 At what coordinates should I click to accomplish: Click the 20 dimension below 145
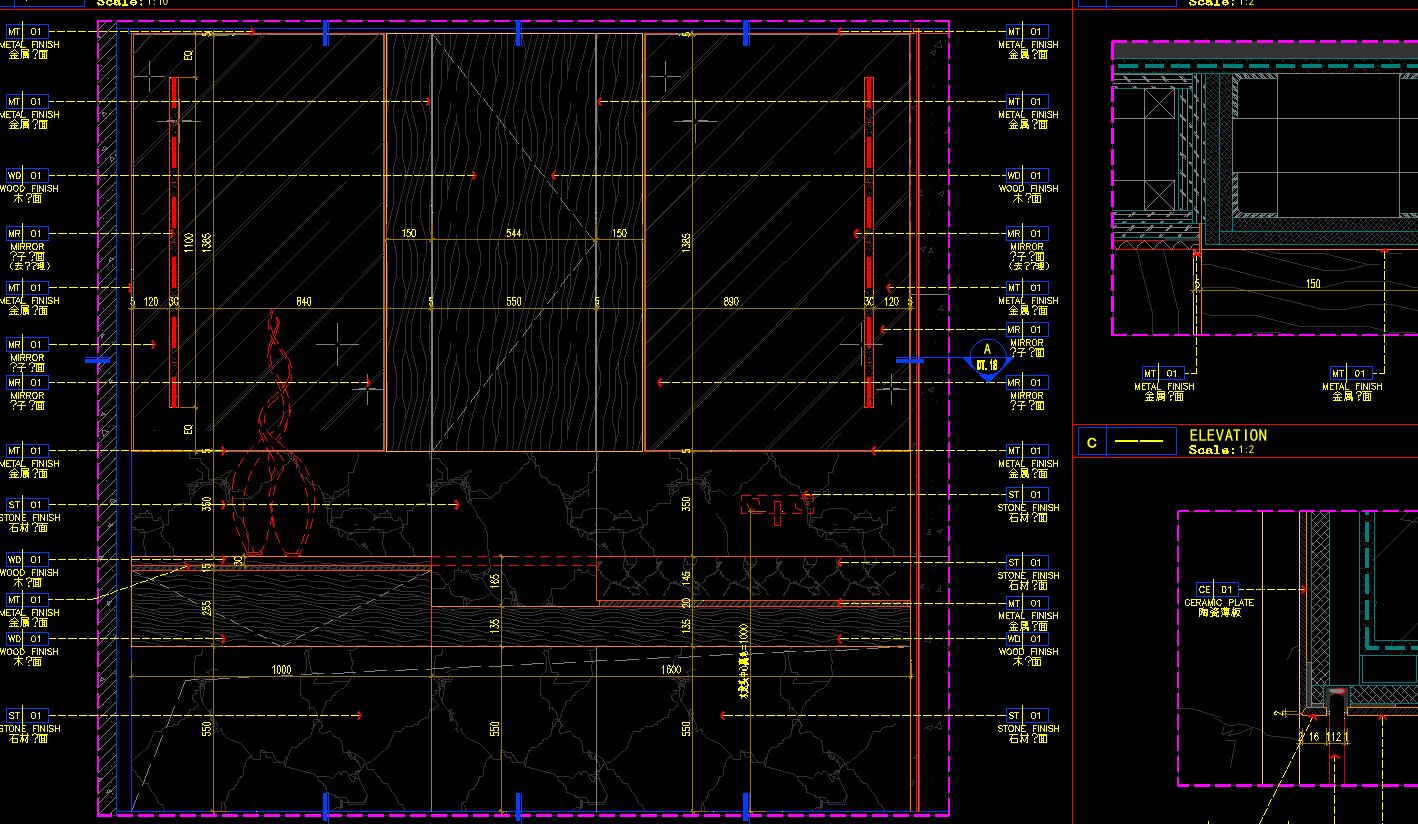tap(686, 602)
